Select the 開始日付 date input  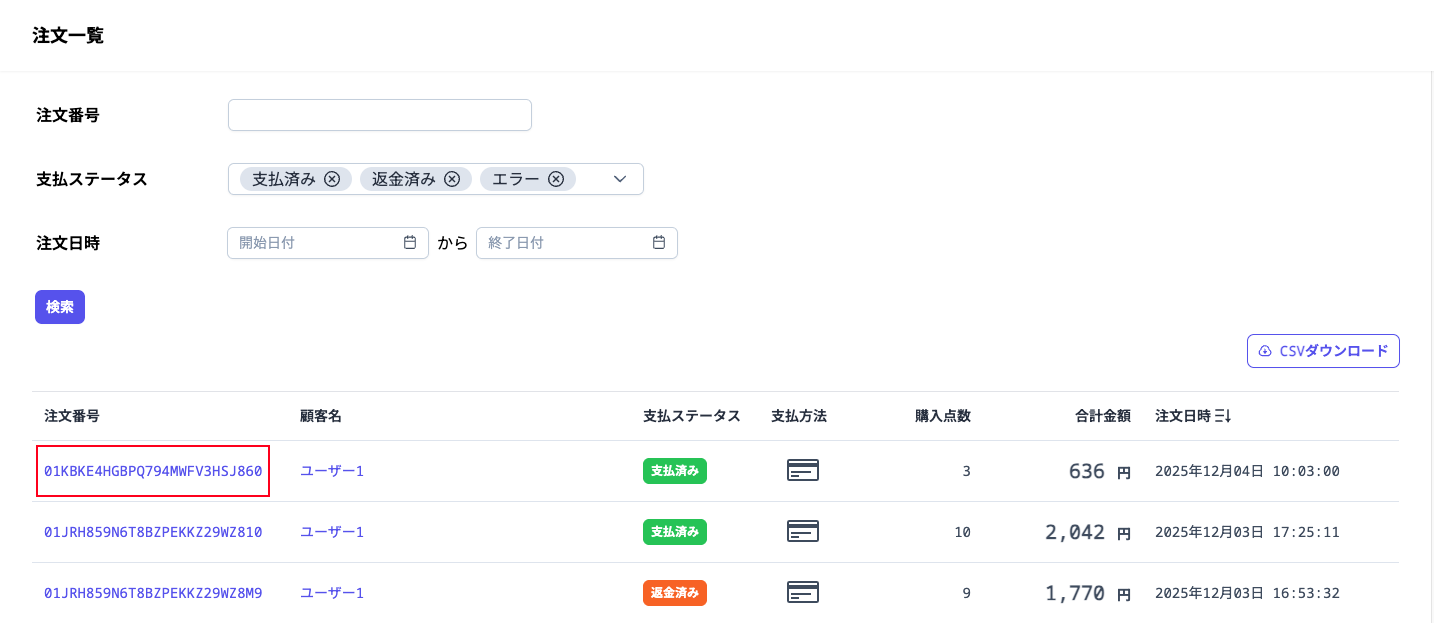(328, 243)
